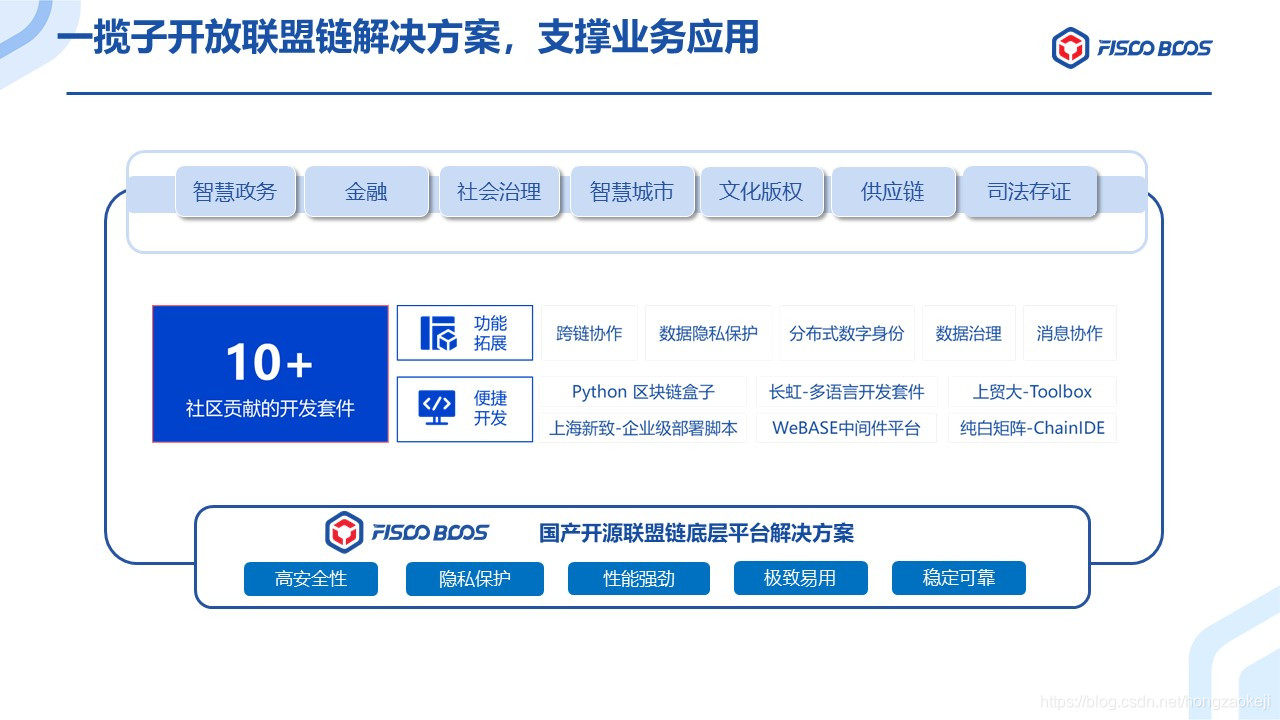Expand the 司法存证 category card

tap(1029, 192)
